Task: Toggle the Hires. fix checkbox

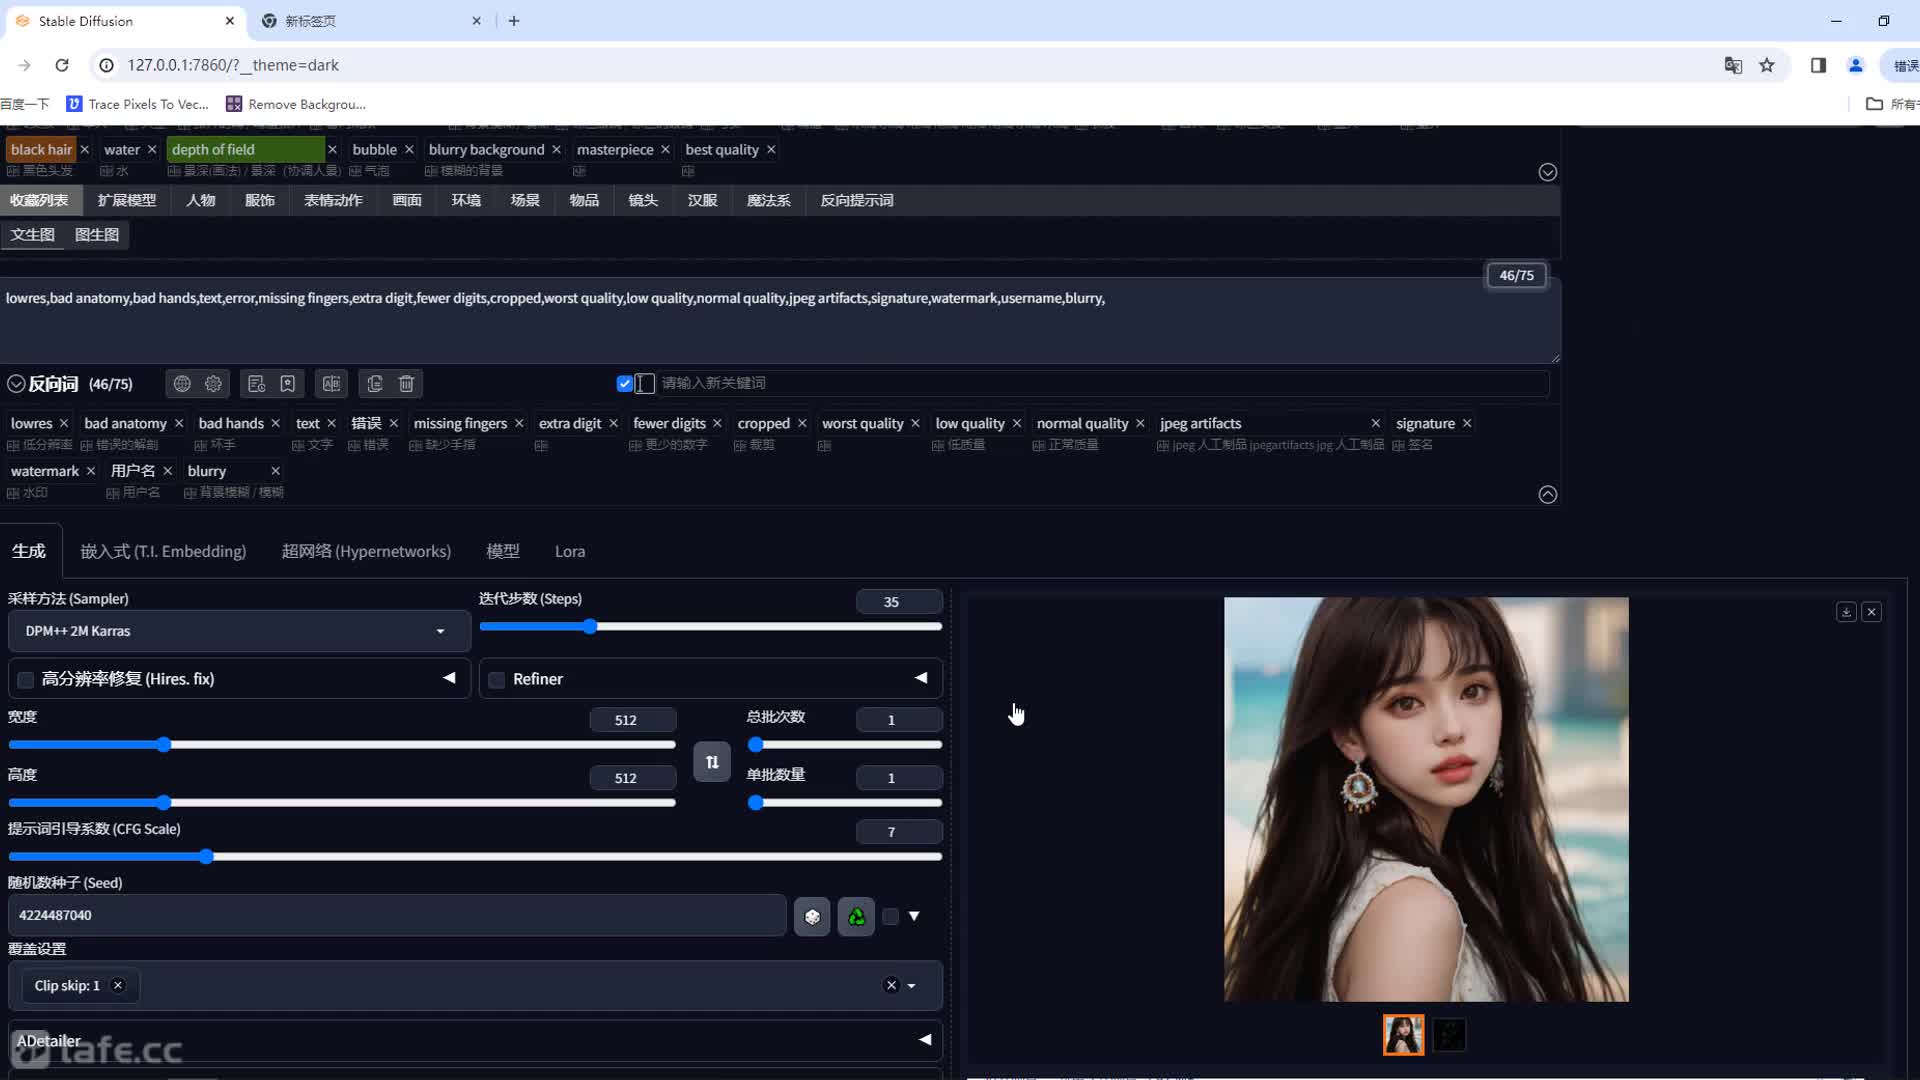Action: click(26, 679)
